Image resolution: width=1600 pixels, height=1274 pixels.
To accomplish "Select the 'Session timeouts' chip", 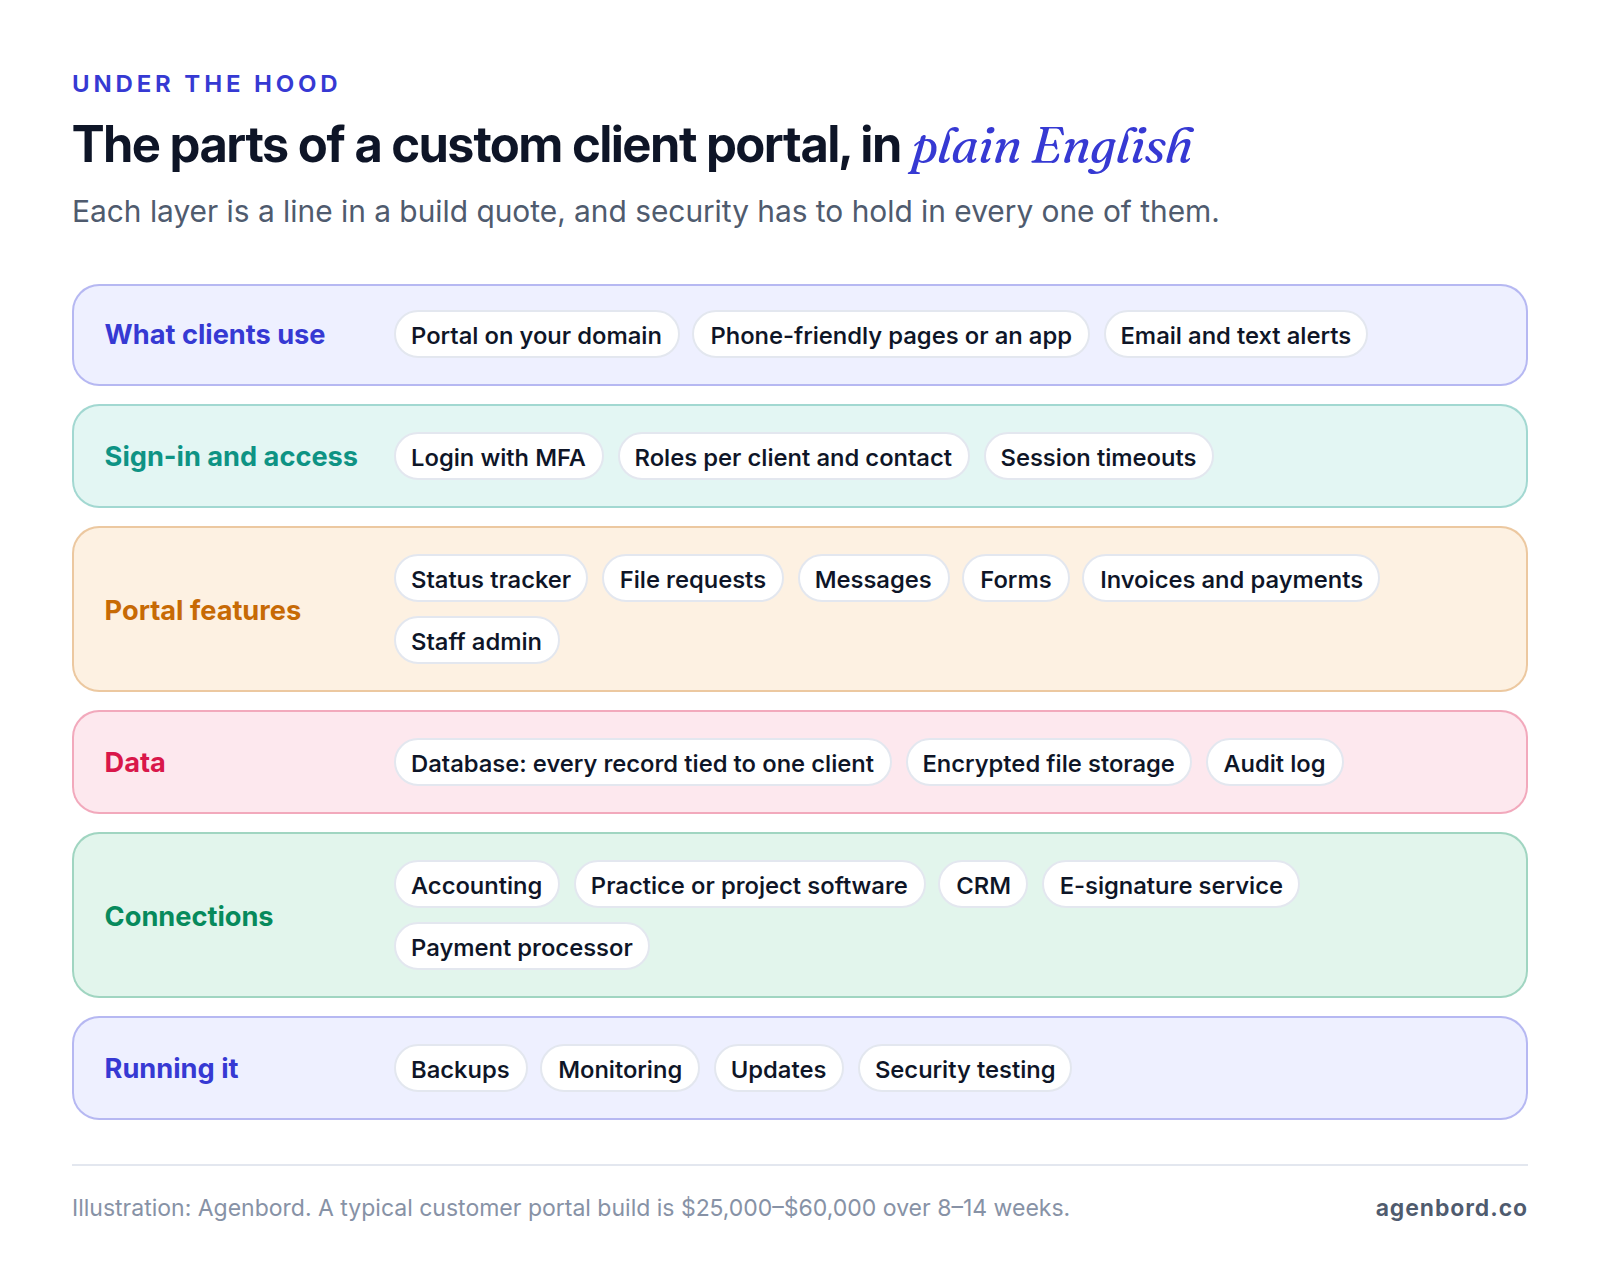I will (x=1098, y=457).
